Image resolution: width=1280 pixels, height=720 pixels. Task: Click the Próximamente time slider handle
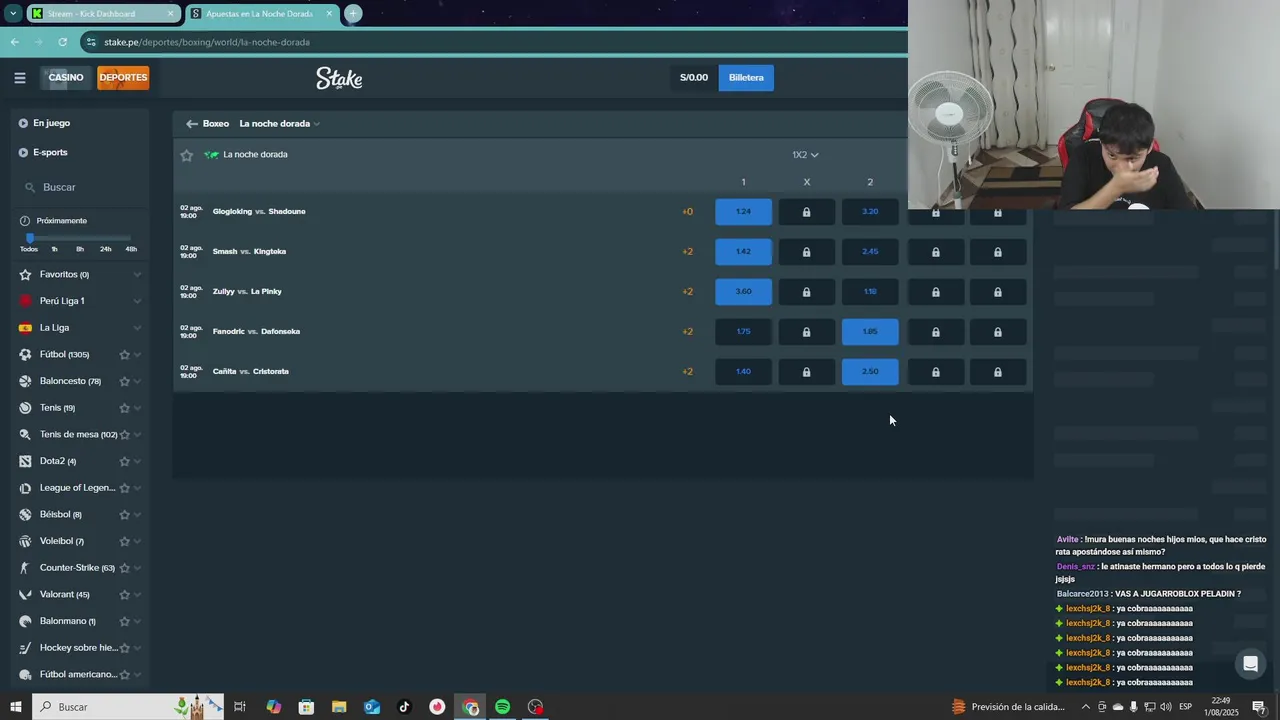click(x=30, y=238)
